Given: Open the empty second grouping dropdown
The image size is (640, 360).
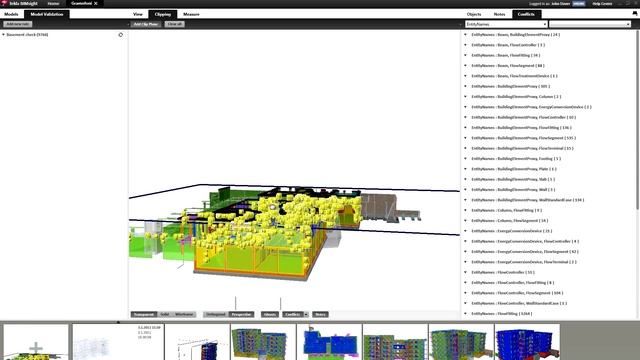Looking at the screenshot, I should coord(590,24).
